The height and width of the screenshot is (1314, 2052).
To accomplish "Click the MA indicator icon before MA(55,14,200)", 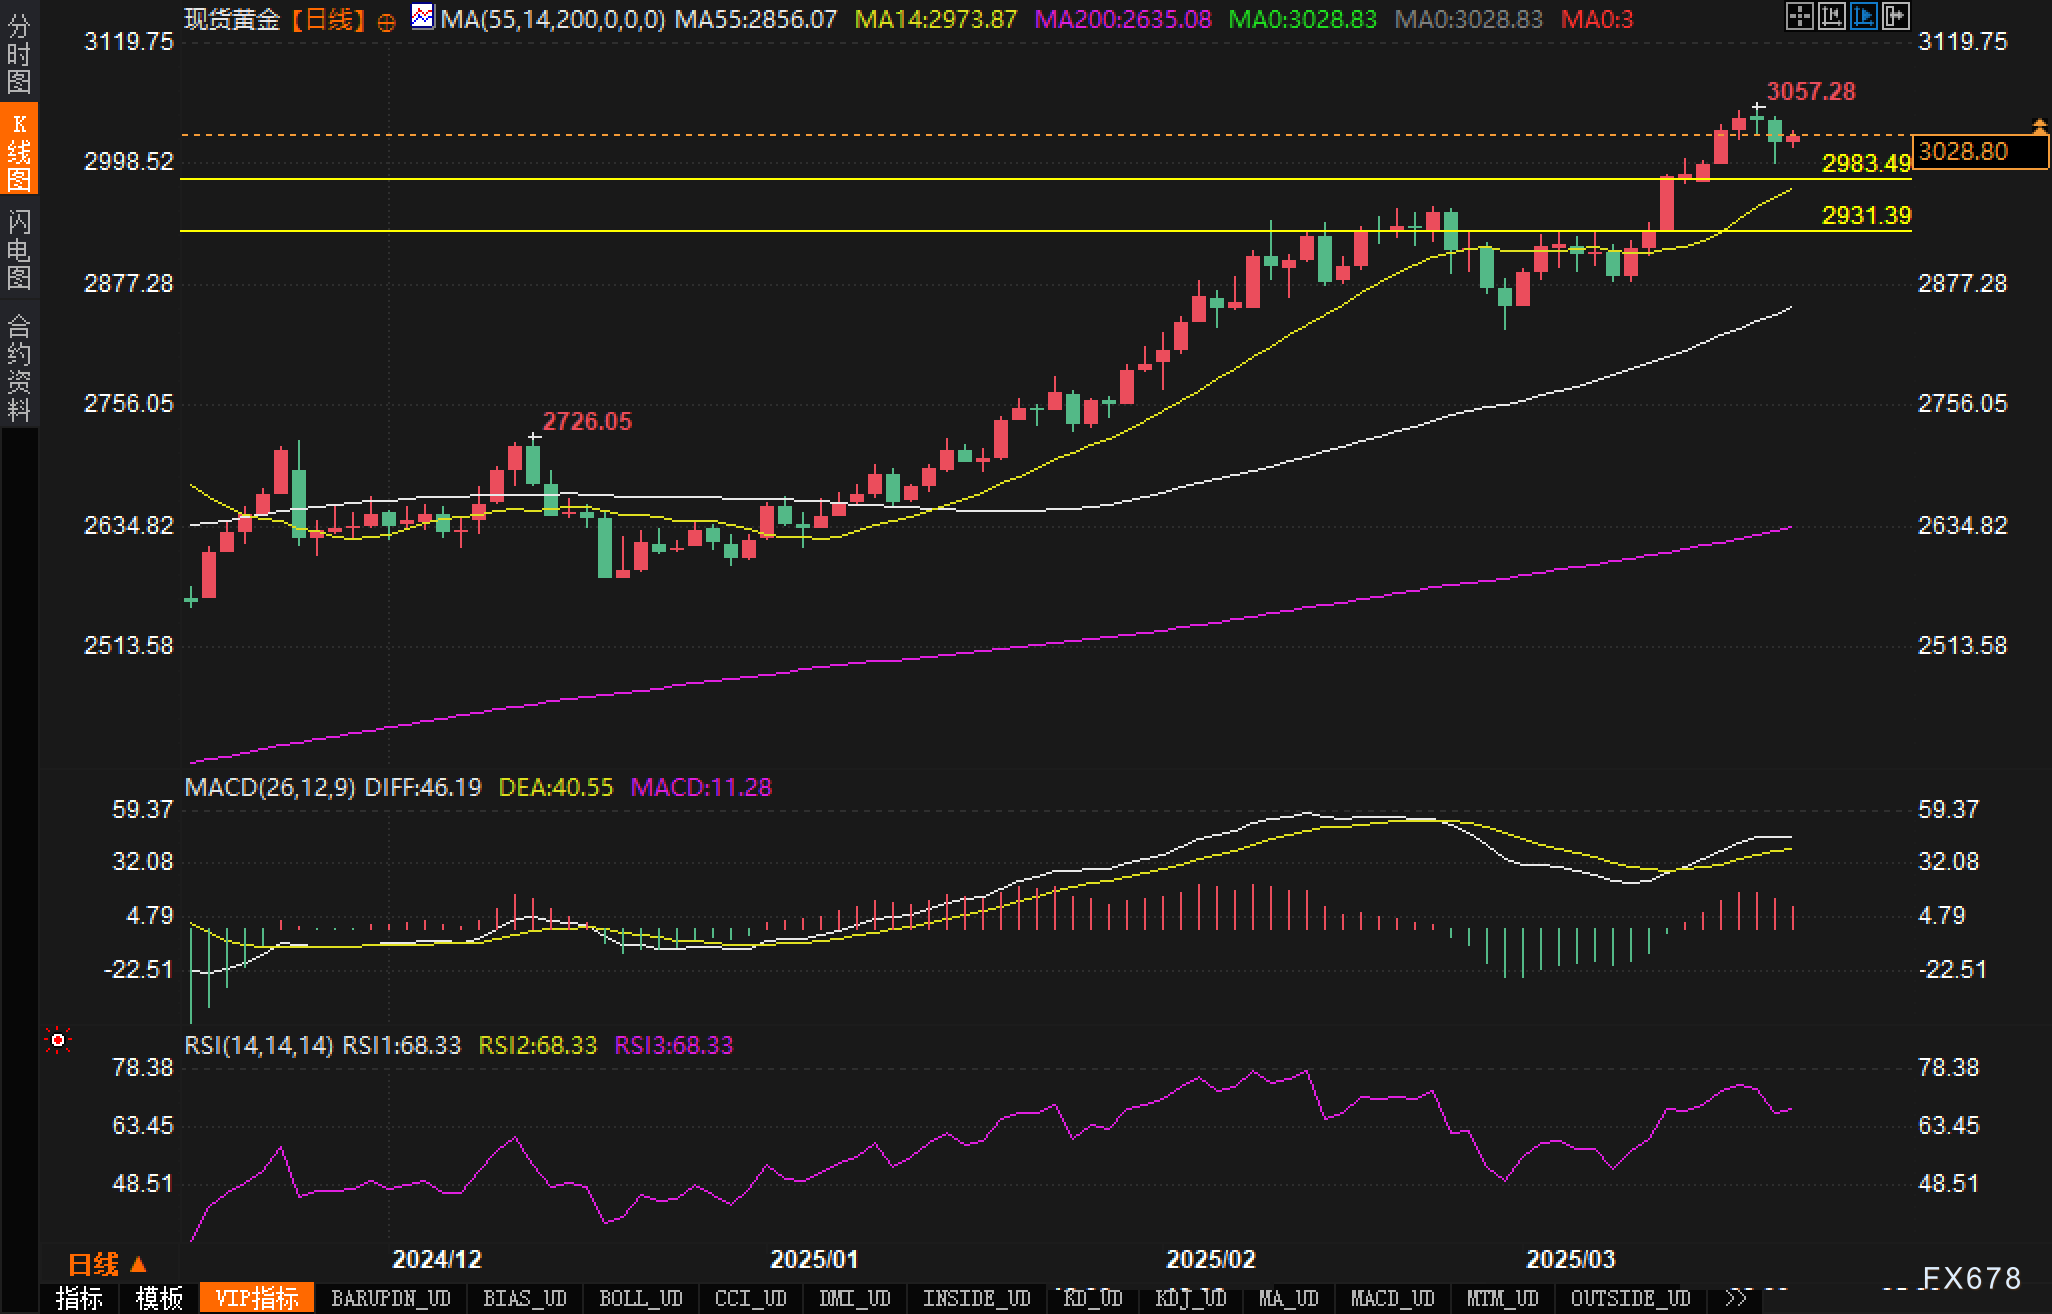I will [423, 17].
